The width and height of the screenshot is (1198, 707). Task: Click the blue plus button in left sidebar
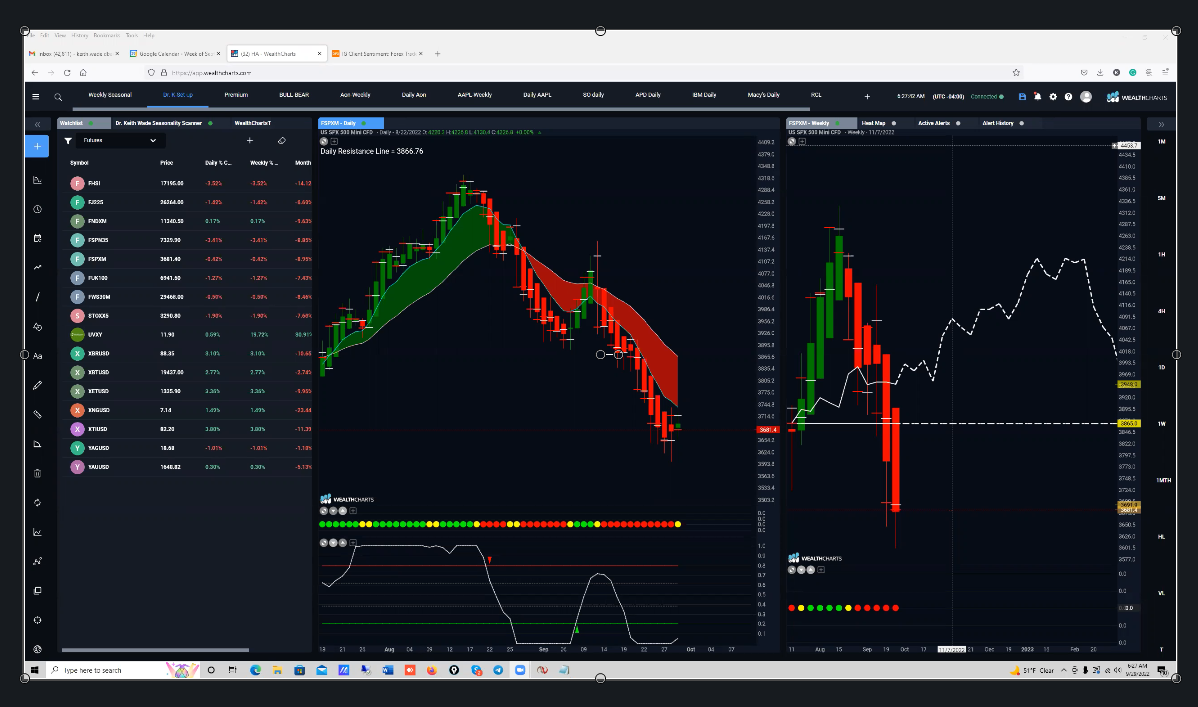[37, 146]
